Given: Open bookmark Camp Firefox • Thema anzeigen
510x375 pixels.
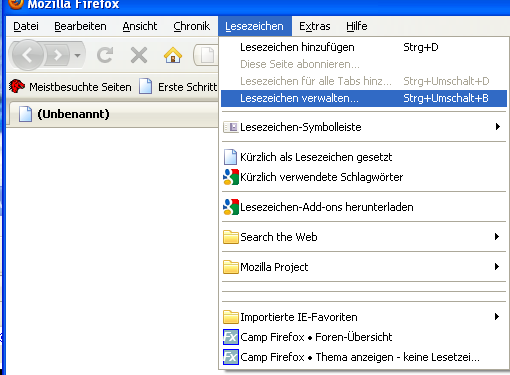Looking at the screenshot, I should (364, 357).
